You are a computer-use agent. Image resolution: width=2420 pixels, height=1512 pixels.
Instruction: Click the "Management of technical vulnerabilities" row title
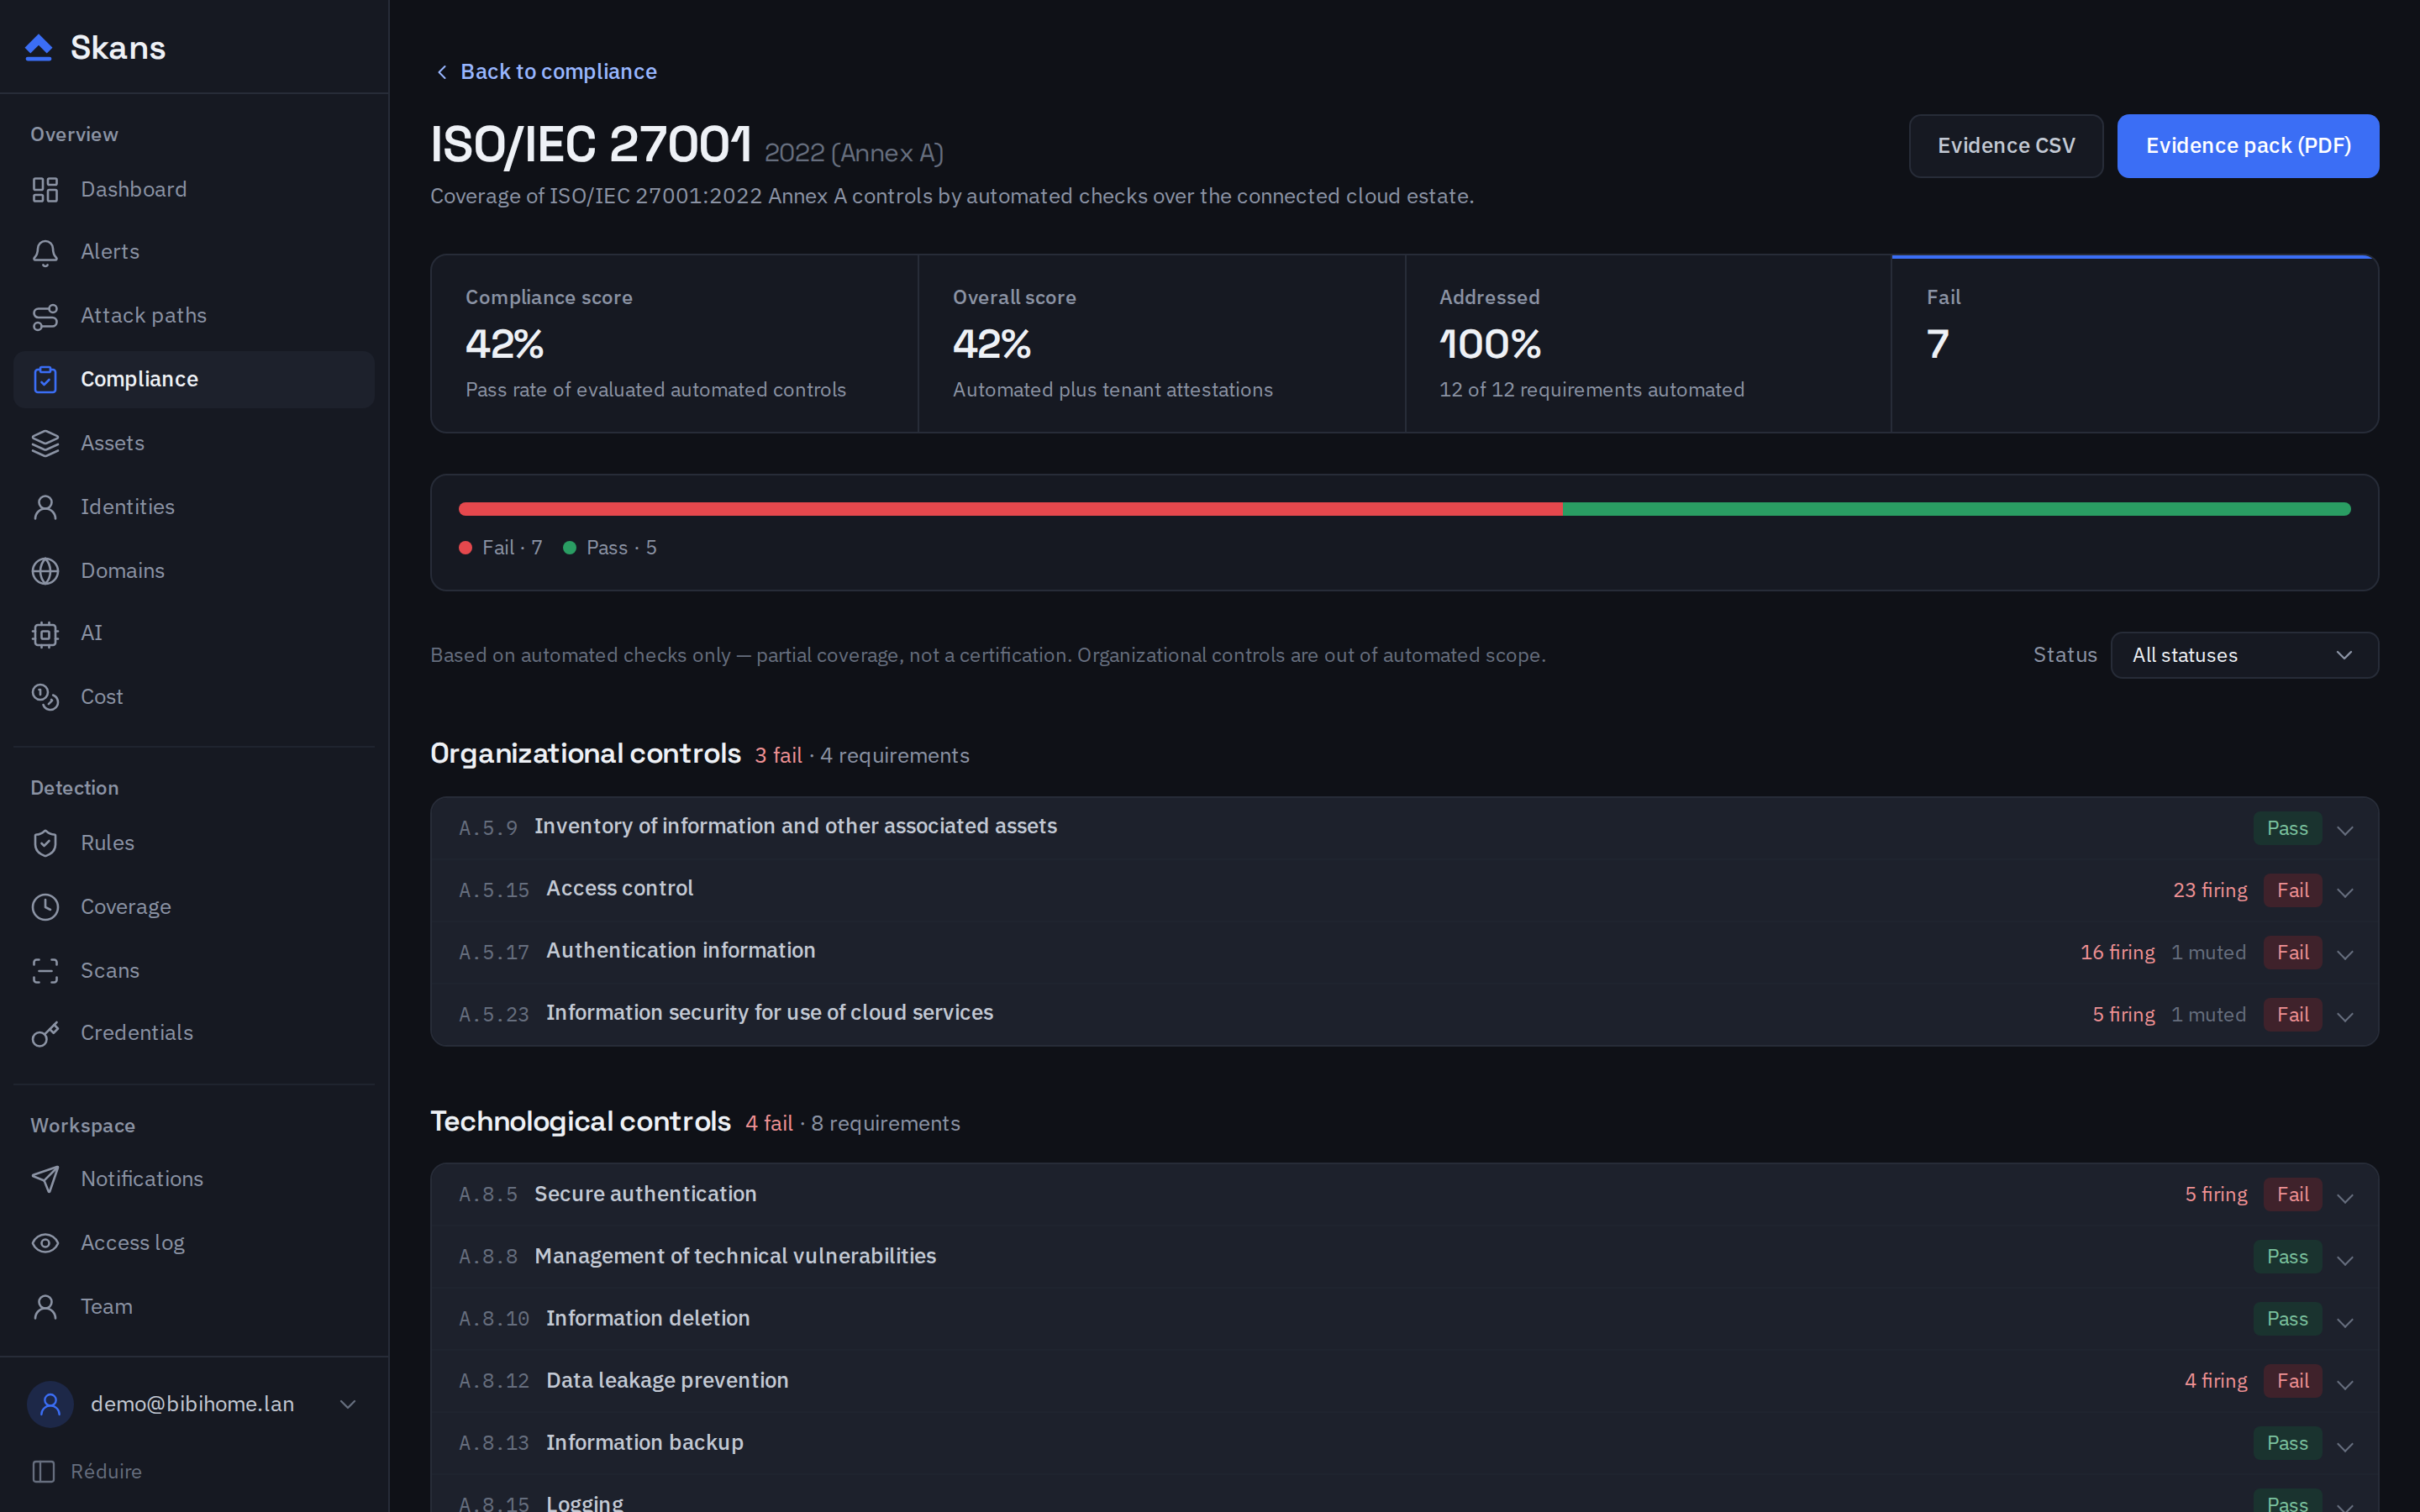735,1256
